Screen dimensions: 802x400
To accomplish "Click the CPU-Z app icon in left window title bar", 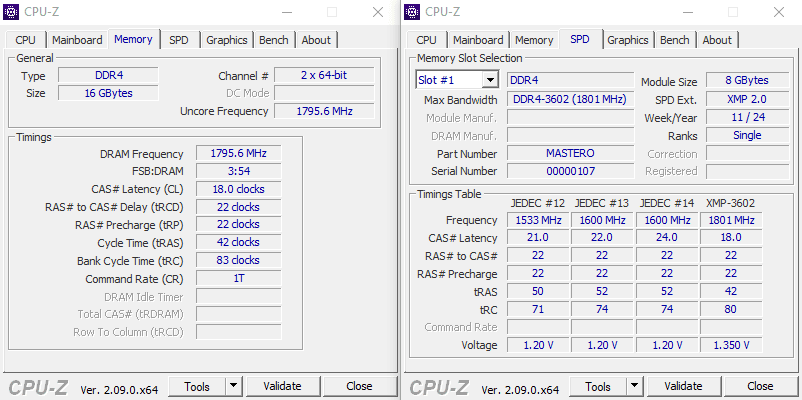I will pos(11,12).
